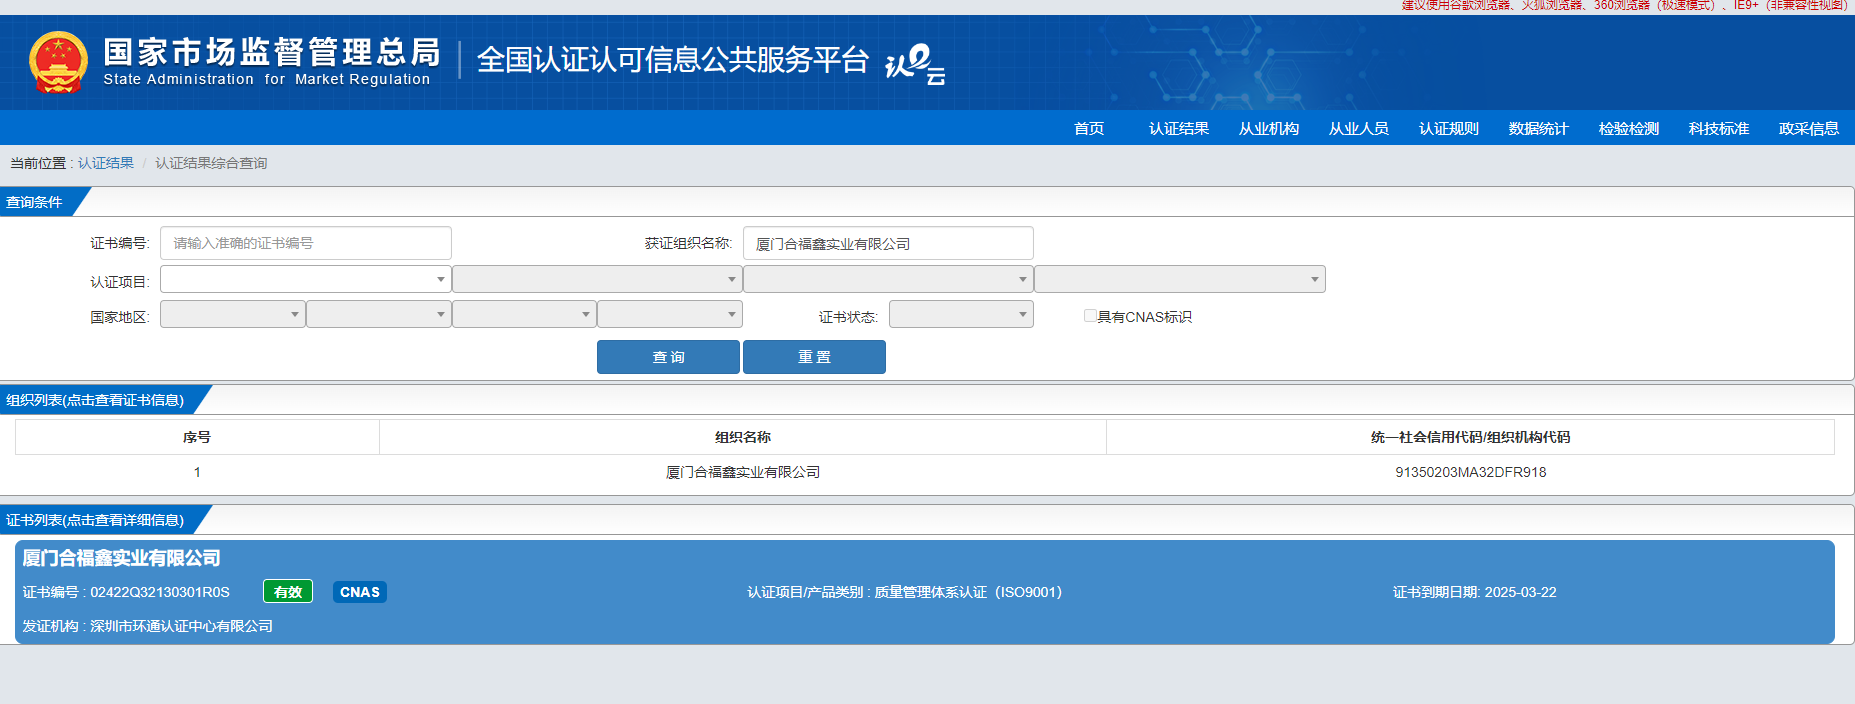Image resolution: width=1855 pixels, height=704 pixels.
Task: Open the first 认证项目 dropdown
Action: coord(305,279)
